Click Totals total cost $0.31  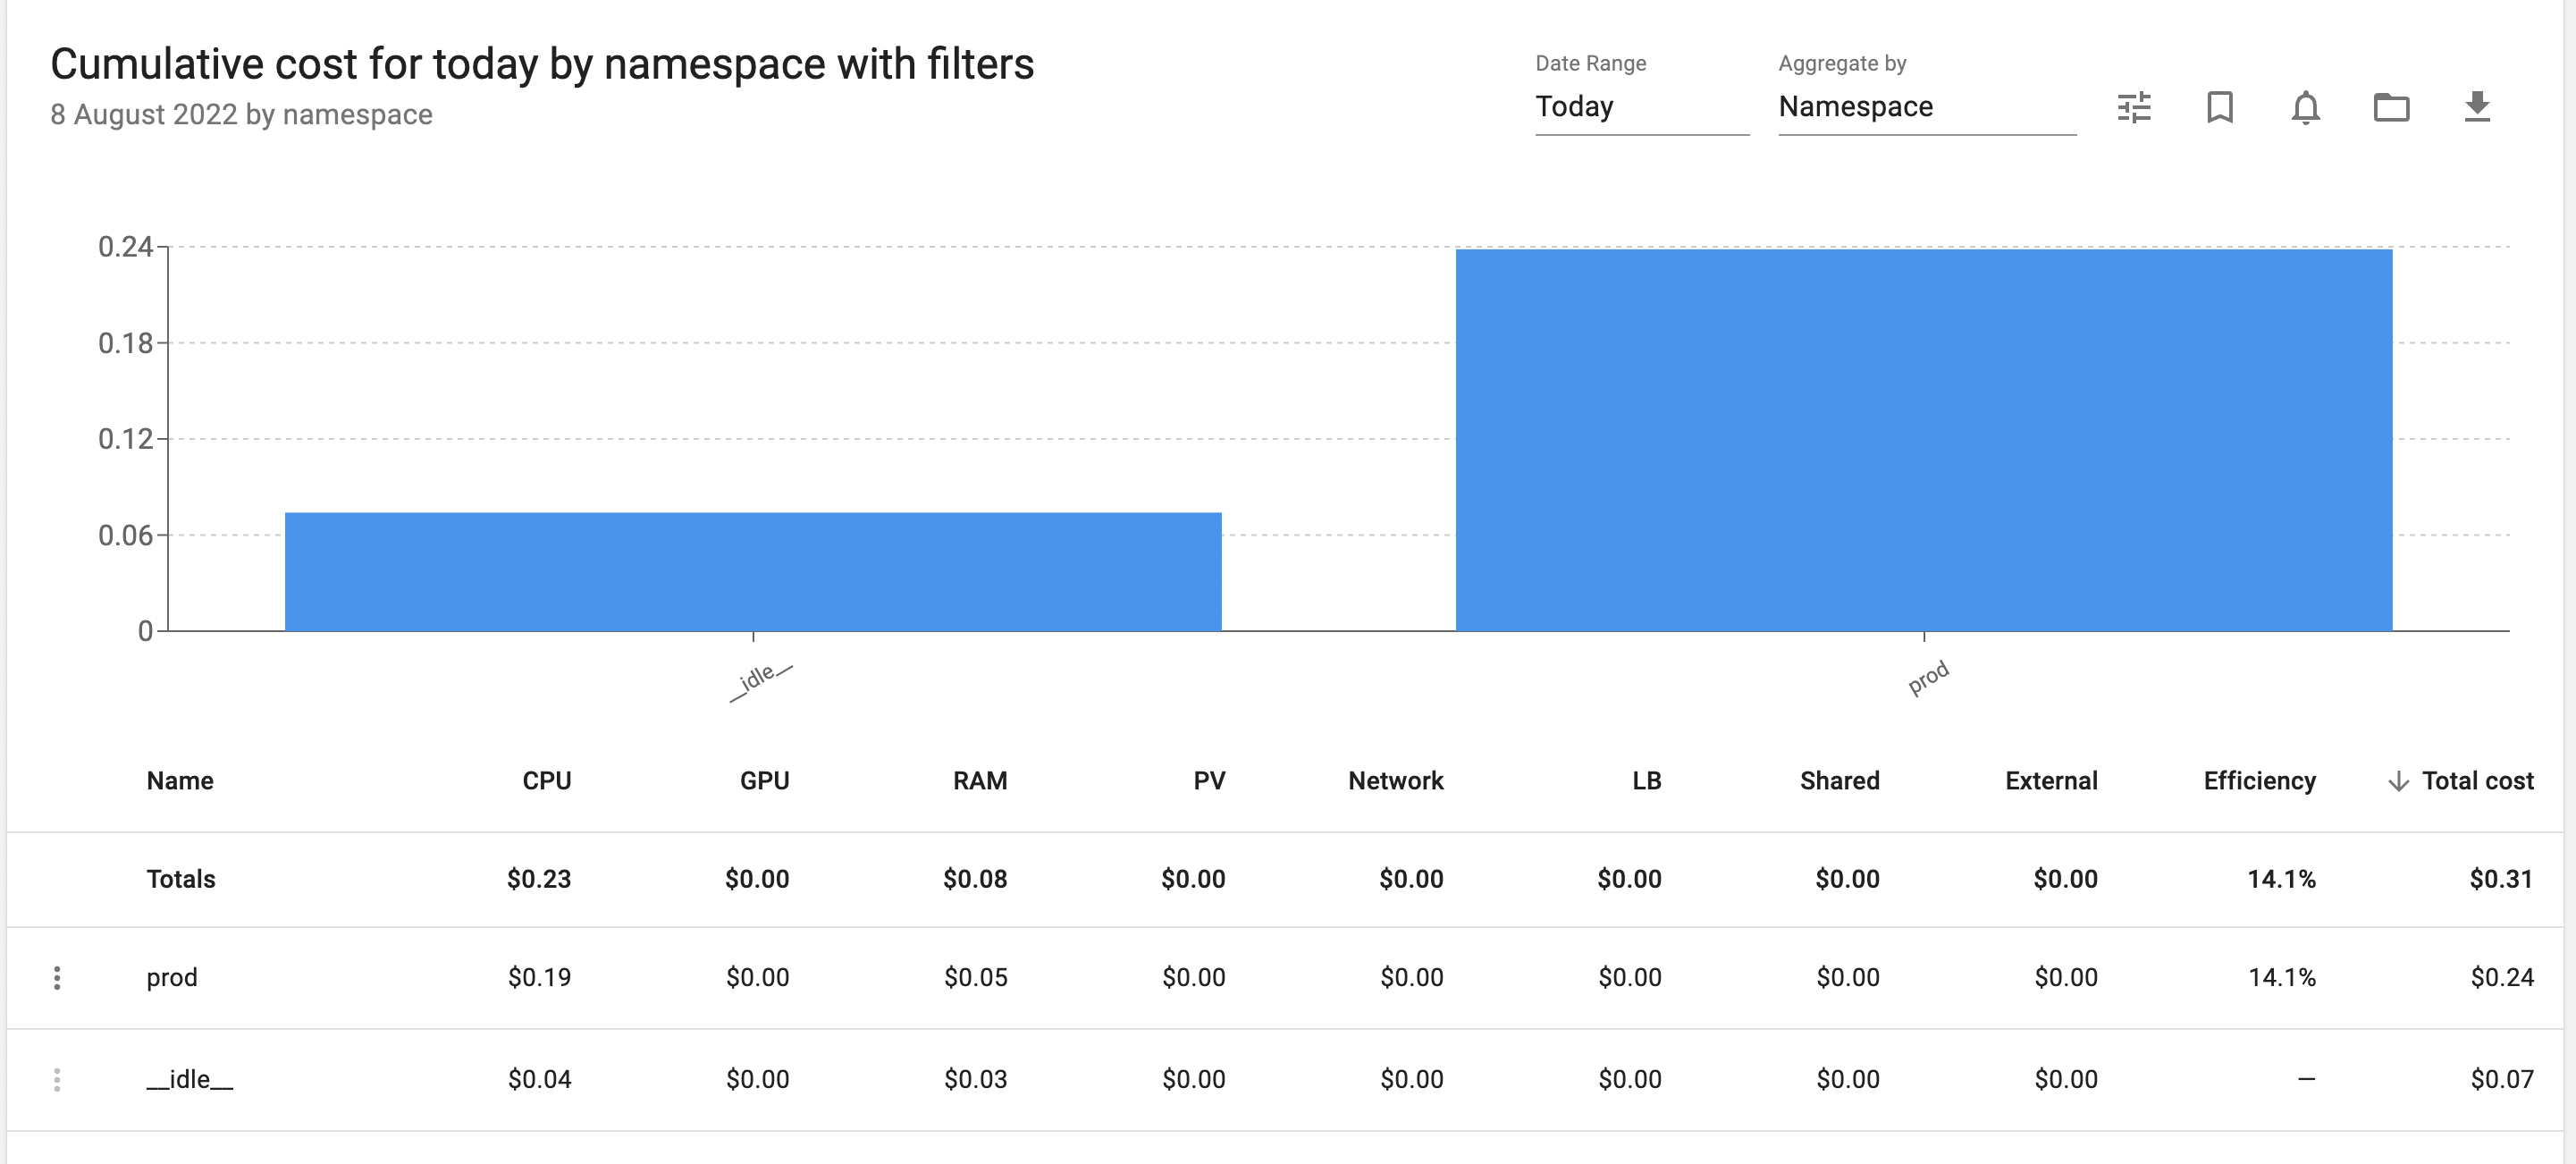[2501, 879]
